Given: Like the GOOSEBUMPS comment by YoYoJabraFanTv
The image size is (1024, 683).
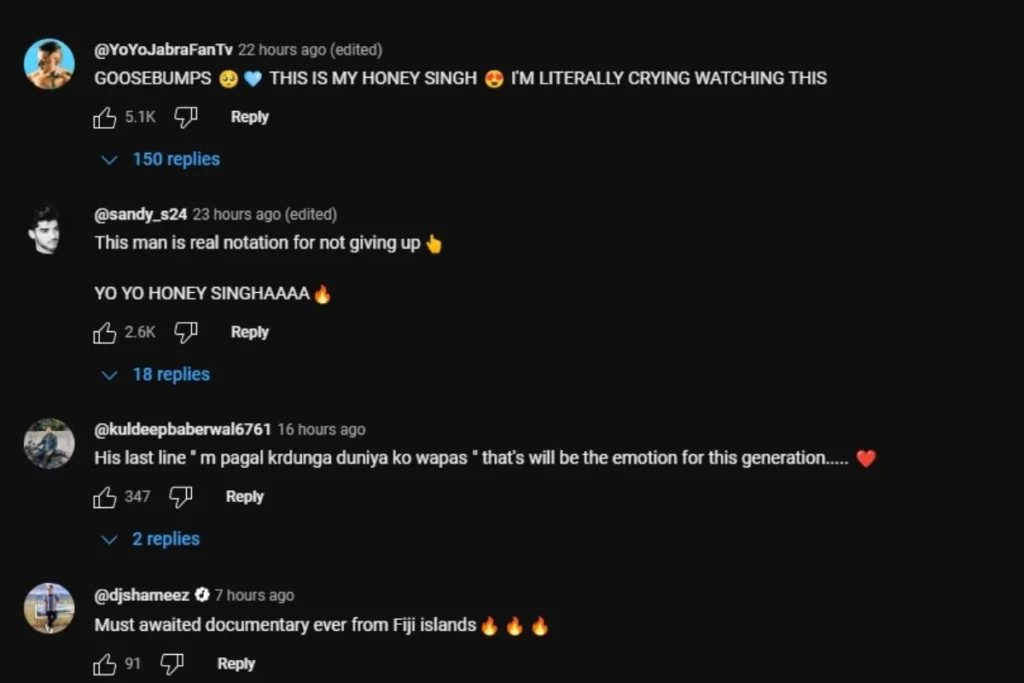Looking at the screenshot, I should click(x=104, y=118).
